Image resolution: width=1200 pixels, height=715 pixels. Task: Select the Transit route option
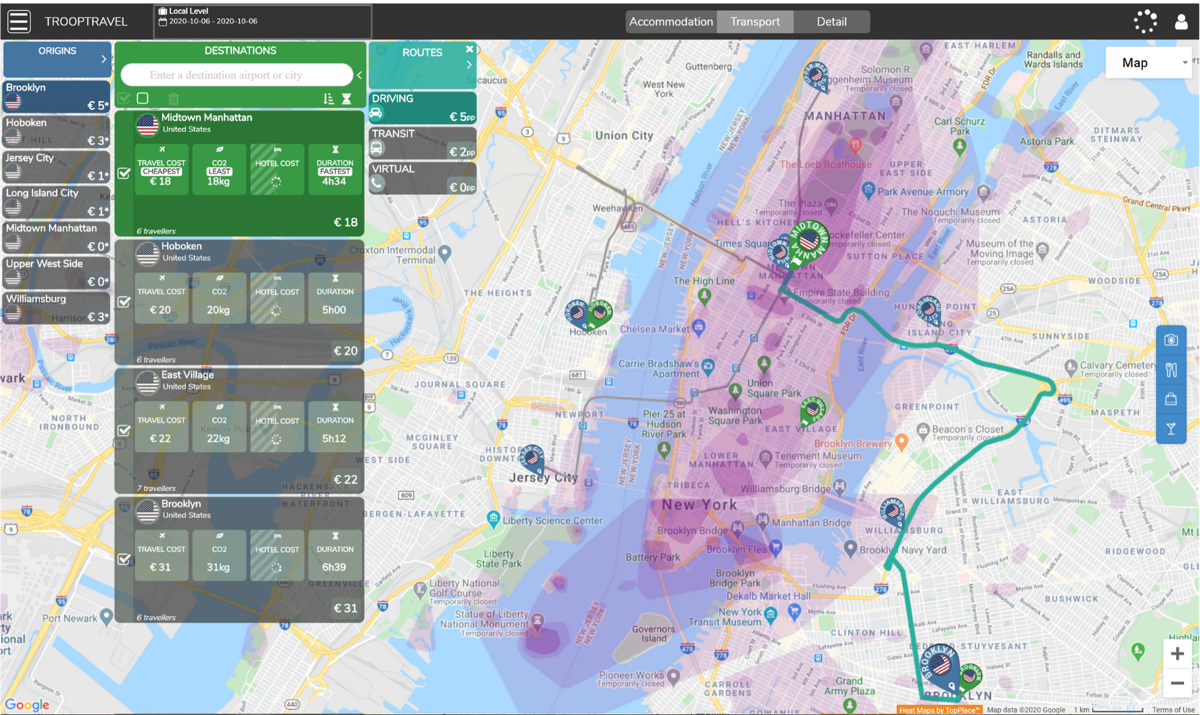[423, 144]
